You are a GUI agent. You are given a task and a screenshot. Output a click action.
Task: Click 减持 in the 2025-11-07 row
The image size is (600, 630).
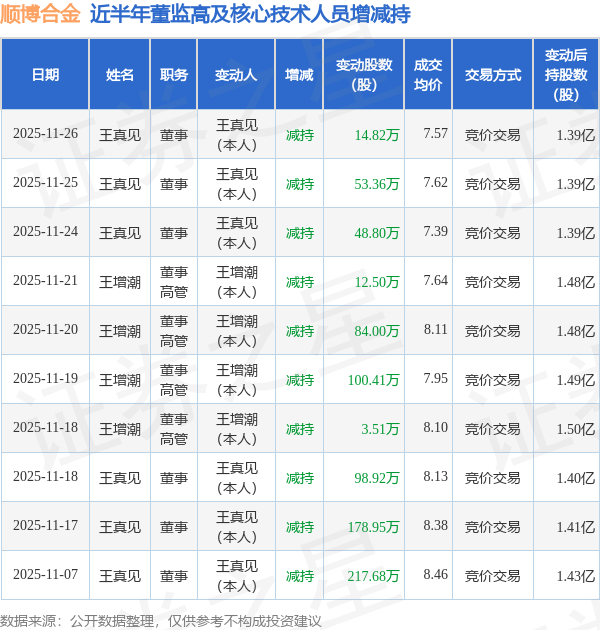pos(300,576)
